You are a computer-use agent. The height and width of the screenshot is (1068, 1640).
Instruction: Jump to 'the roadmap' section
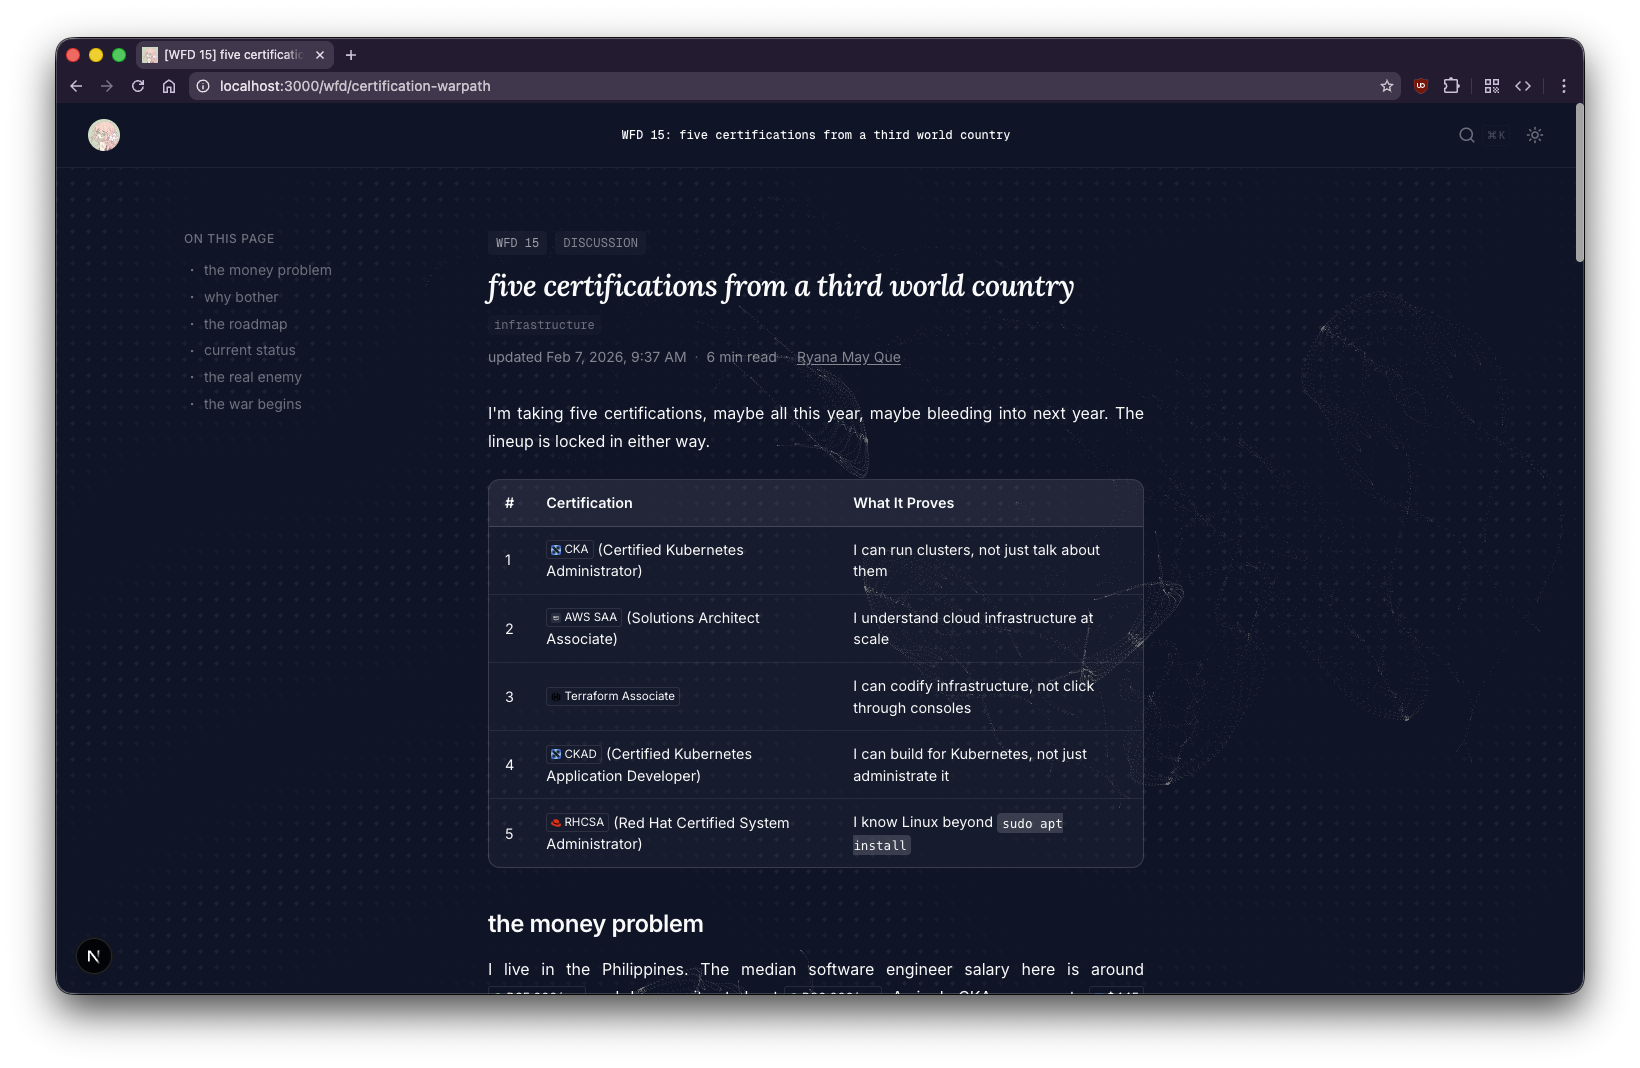(x=245, y=323)
